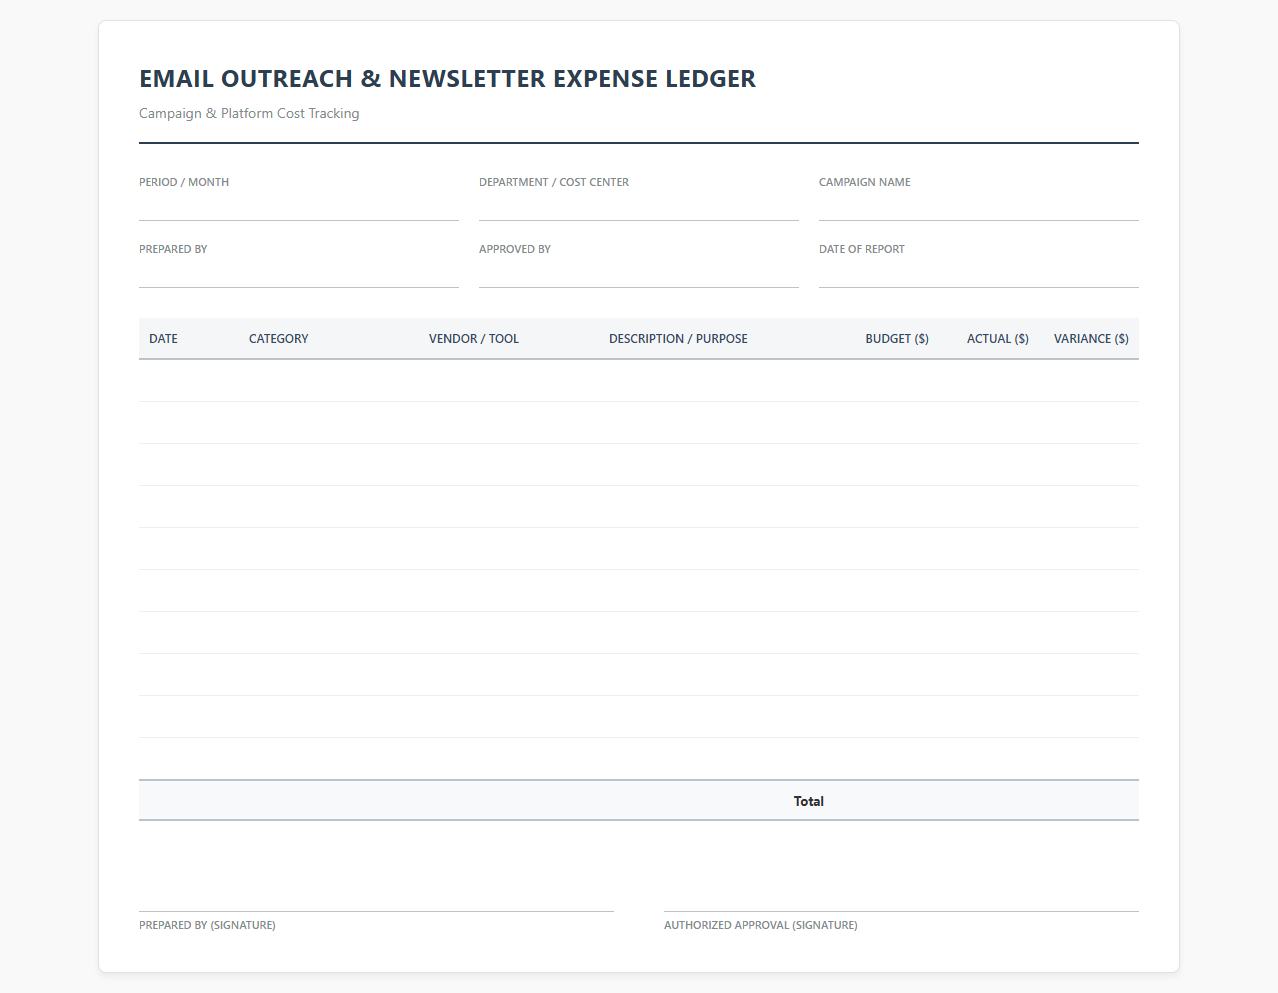This screenshot has height=993, width=1278.
Task: Click the APPROVED BY label
Action: 515,249
